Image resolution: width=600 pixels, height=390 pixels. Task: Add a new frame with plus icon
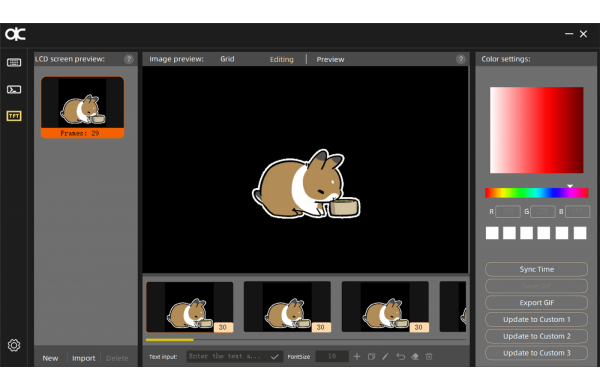357,356
